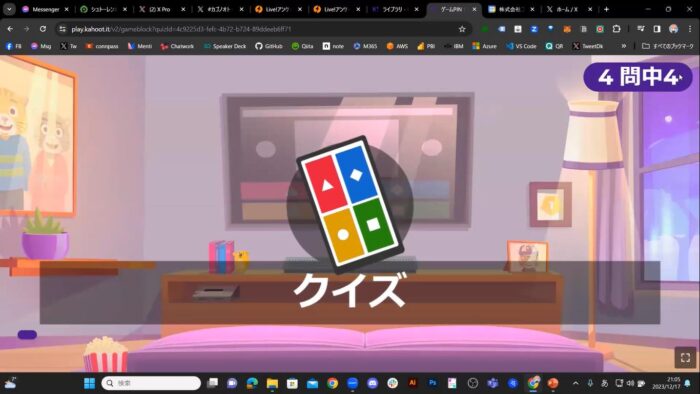
Task: Open a new browser tab
Action: coord(606,9)
